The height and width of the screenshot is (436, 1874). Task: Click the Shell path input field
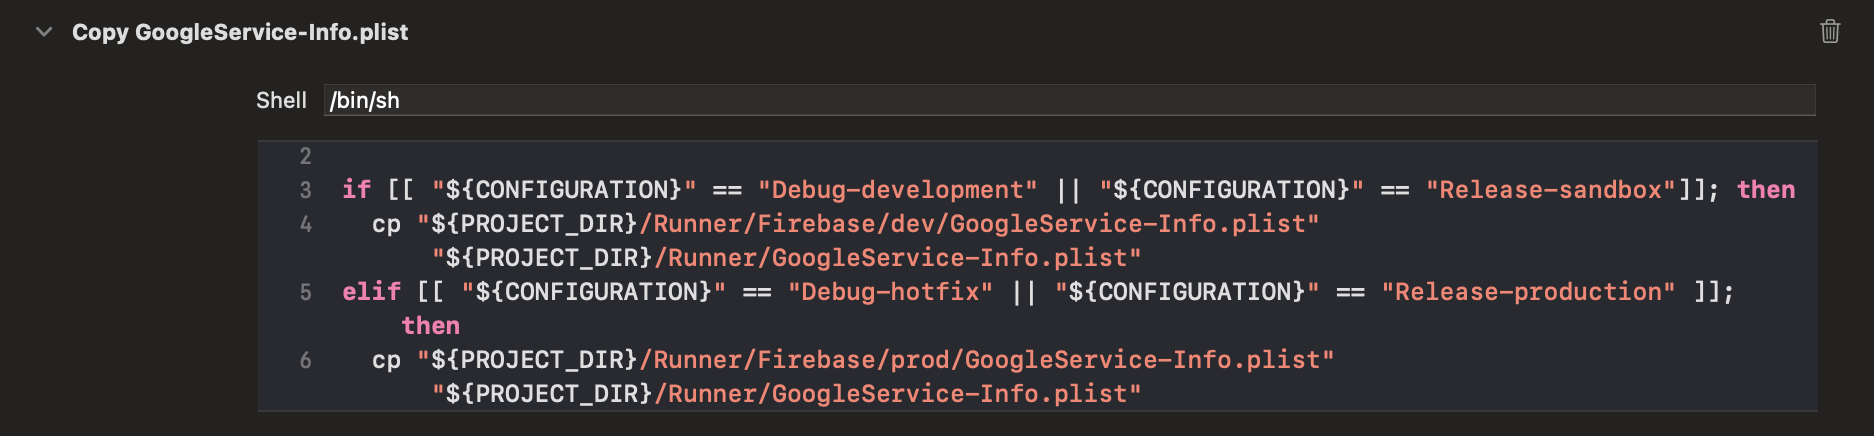(x=1069, y=100)
